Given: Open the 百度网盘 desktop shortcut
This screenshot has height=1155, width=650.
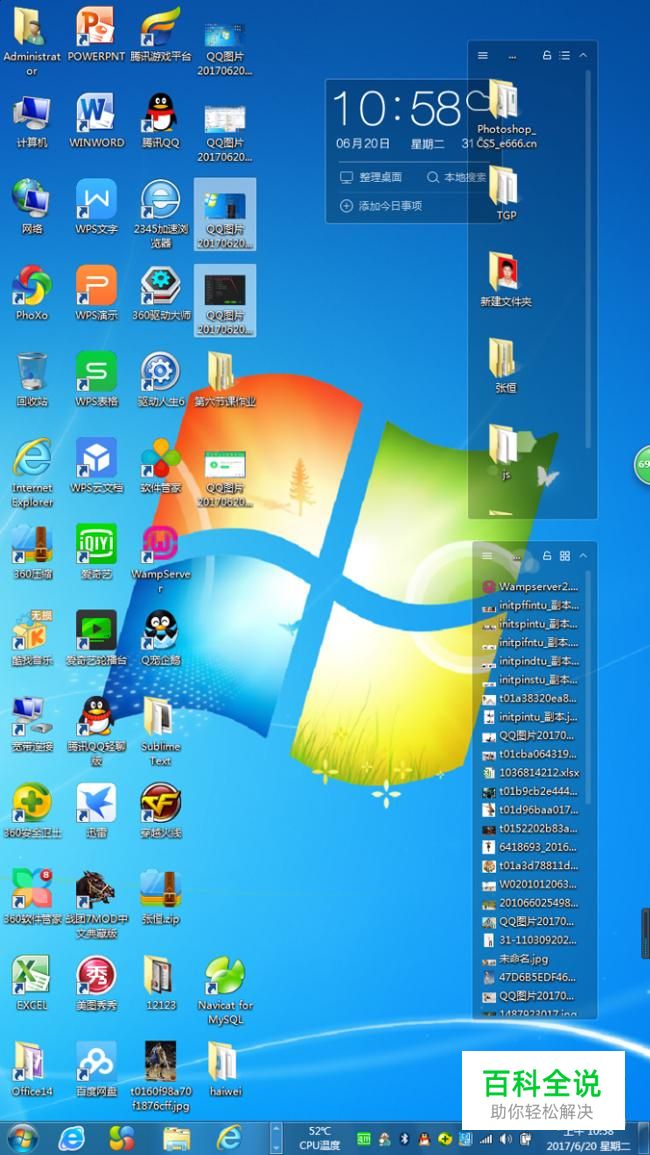Looking at the screenshot, I should pyautogui.click(x=97, y=1069).
